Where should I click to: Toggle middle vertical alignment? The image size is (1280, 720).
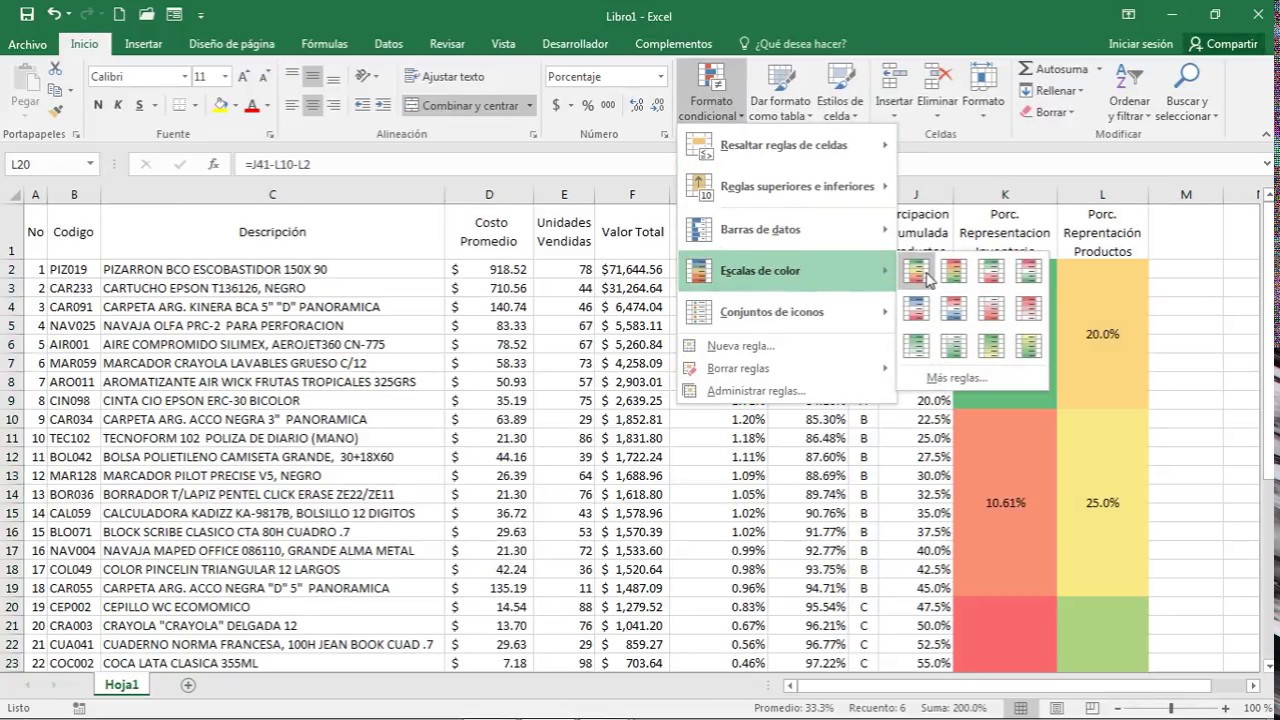pos(313,77)
